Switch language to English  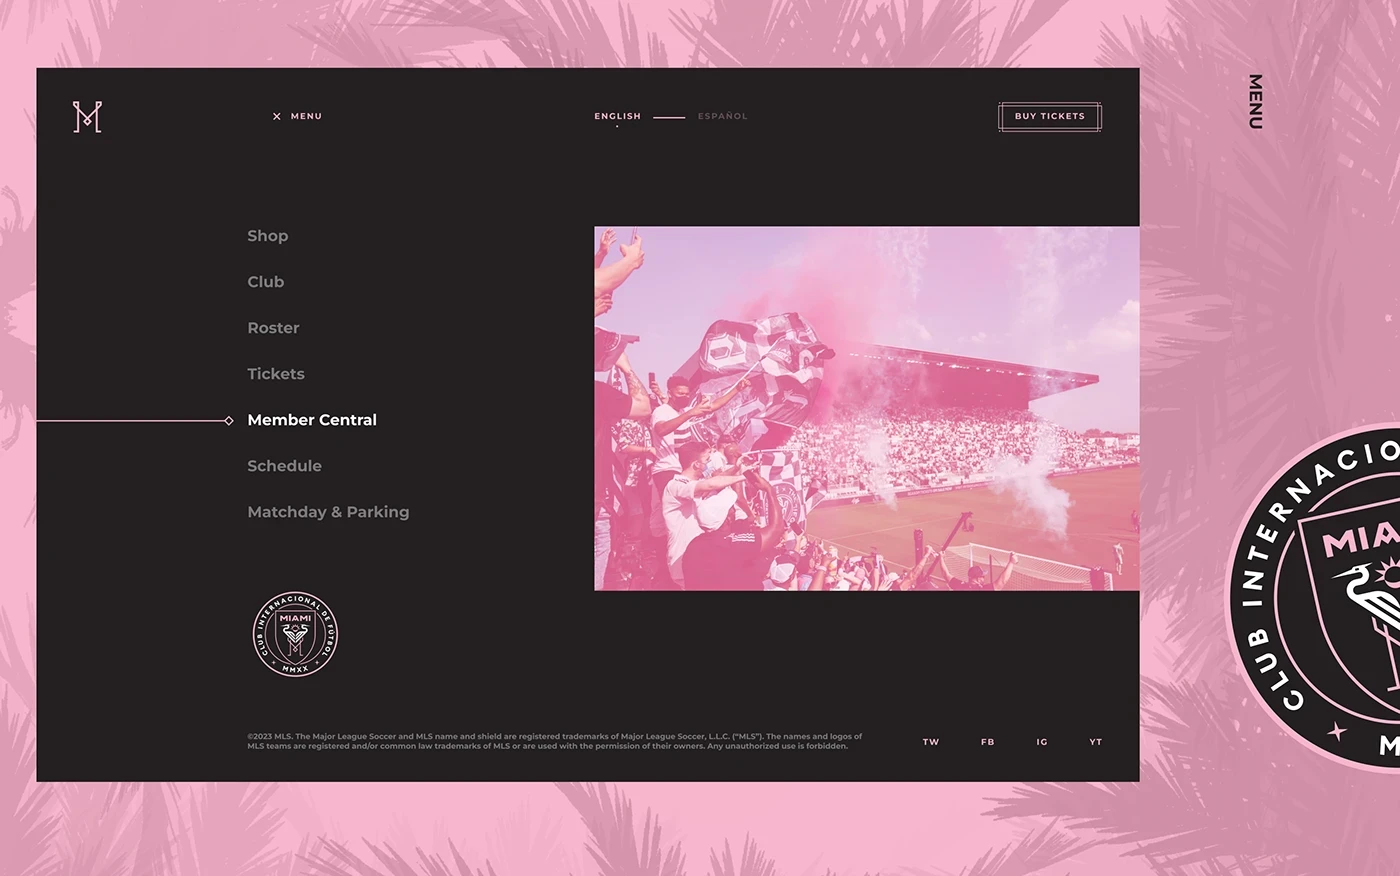(617, 116)
